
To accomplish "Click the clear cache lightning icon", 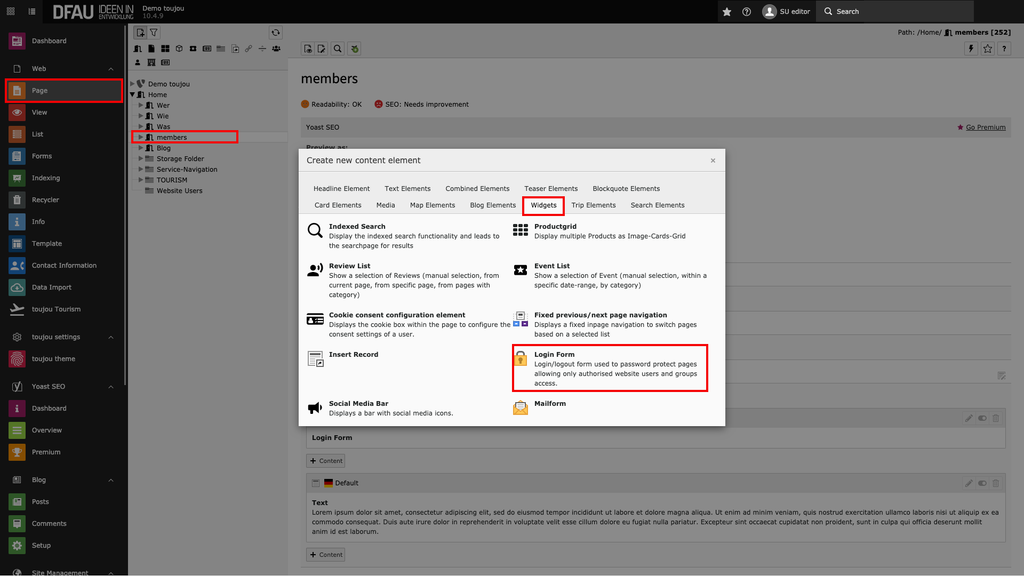I will pos(970,48).
